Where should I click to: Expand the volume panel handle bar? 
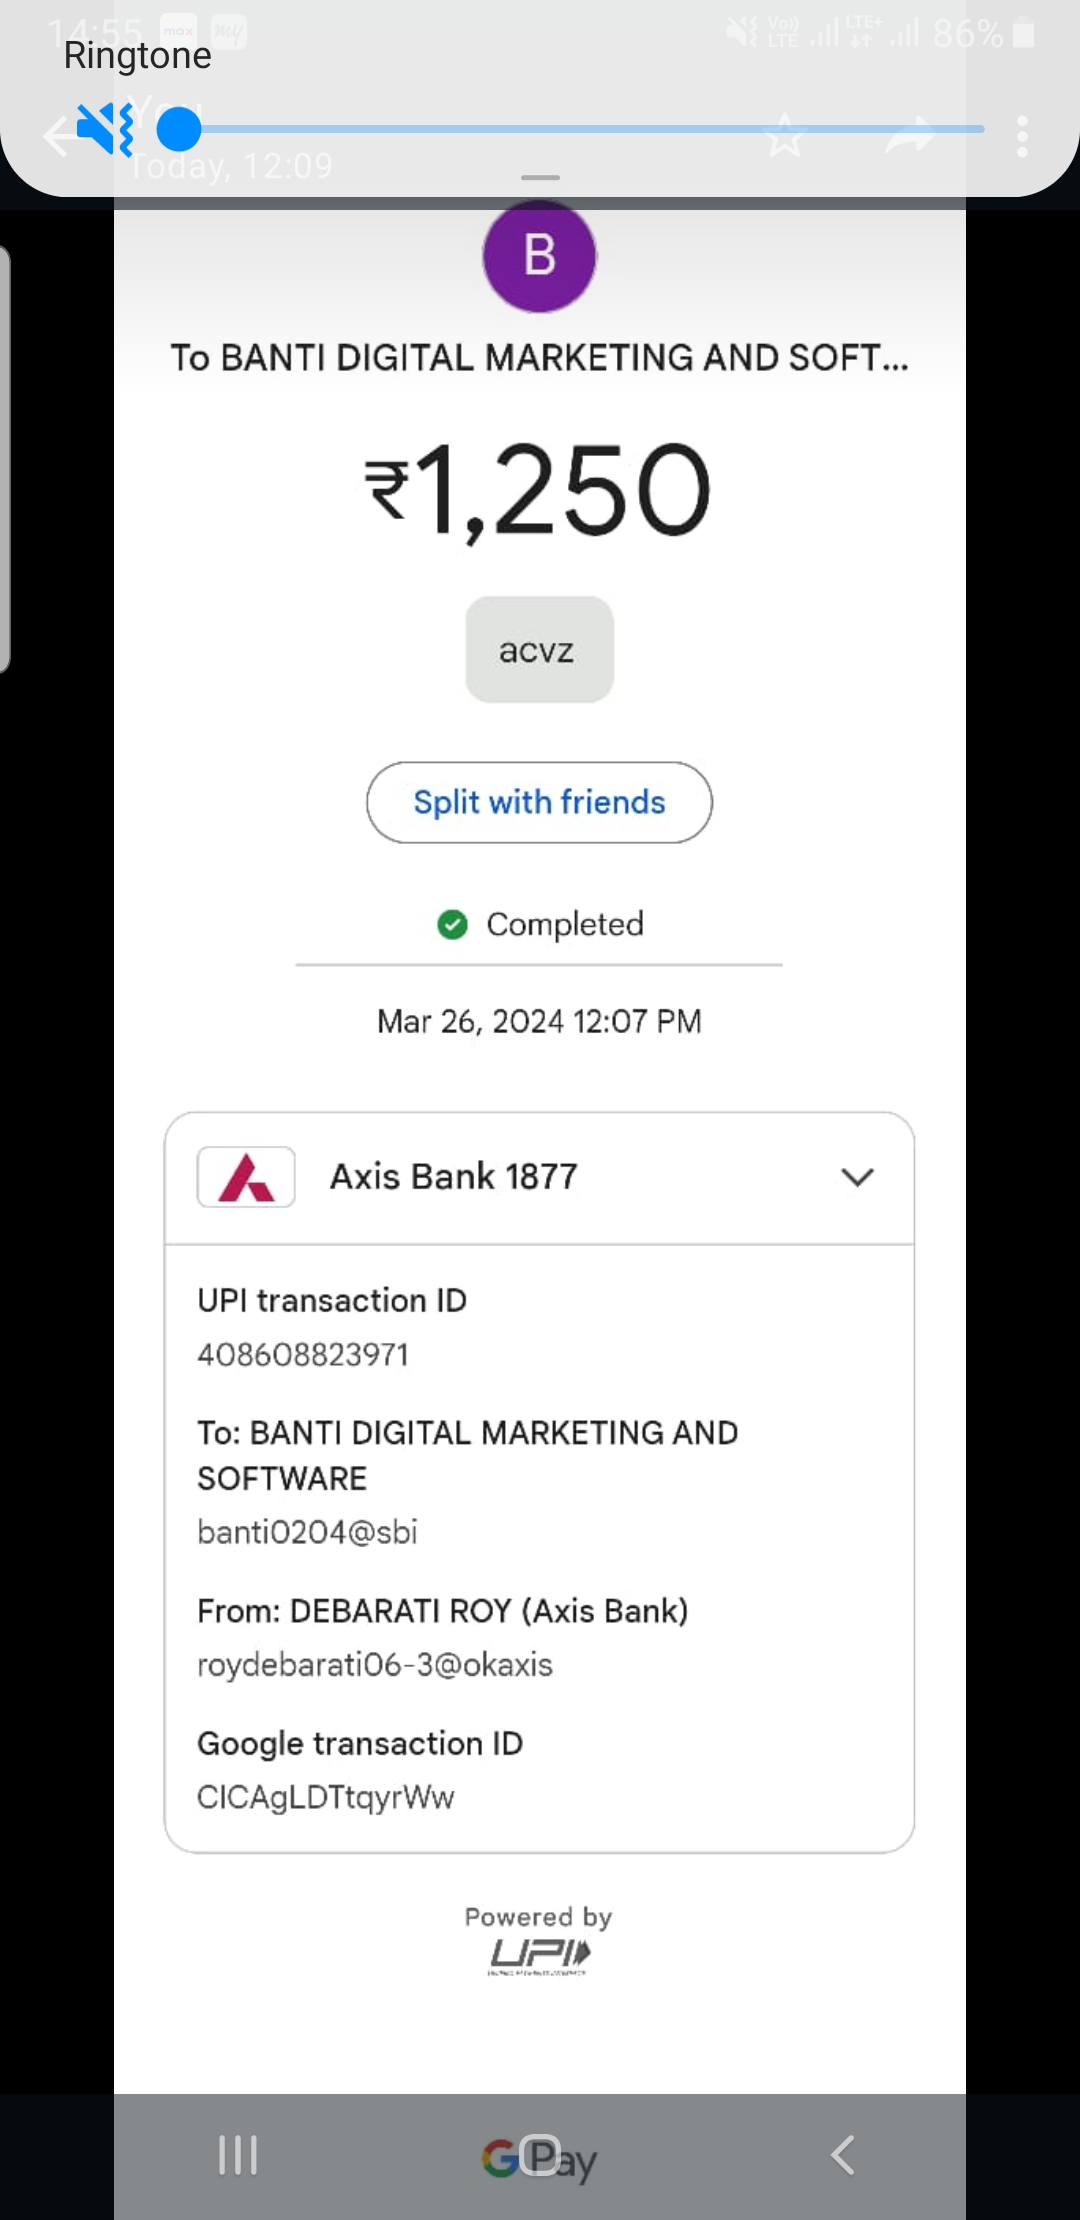[540, 178]
